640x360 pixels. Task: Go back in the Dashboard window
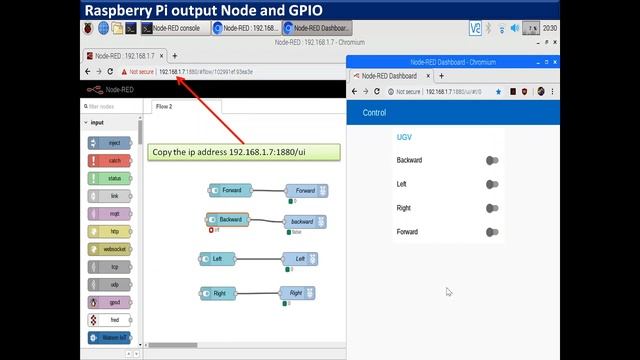tap(354, 91)
